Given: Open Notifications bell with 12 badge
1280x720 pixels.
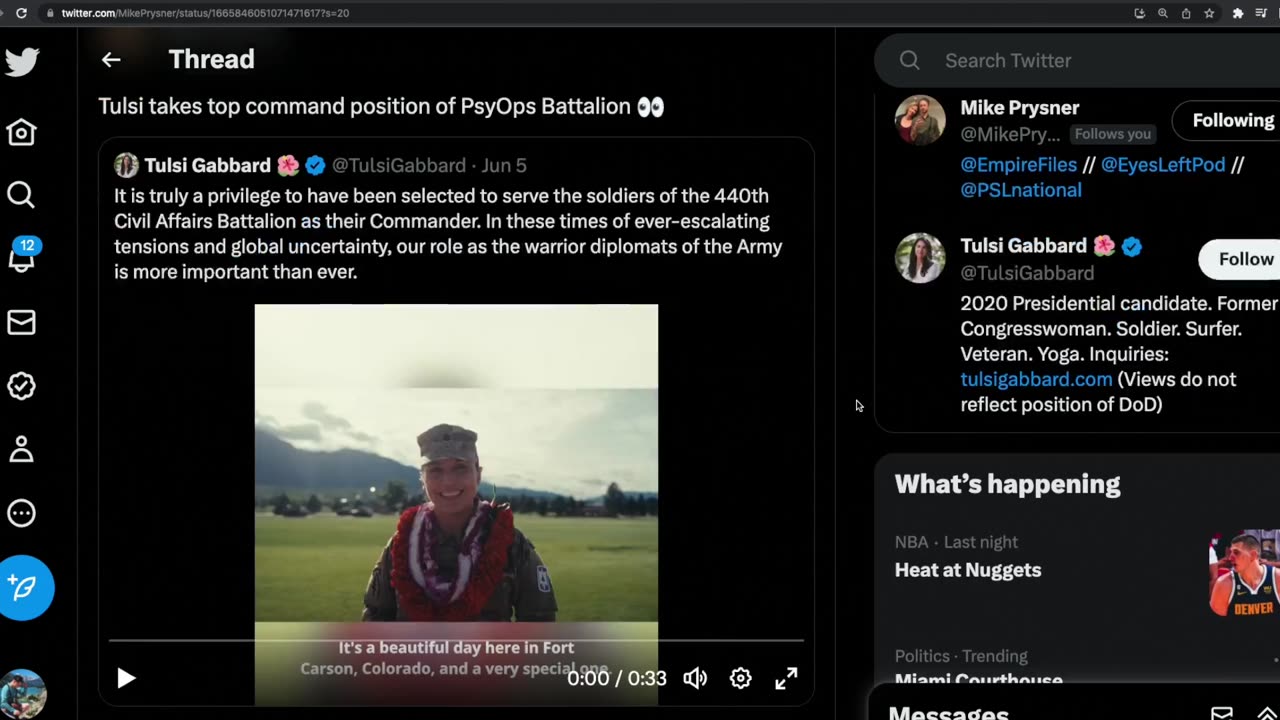Looking at the screenshot, I should (x=22, y=256).
